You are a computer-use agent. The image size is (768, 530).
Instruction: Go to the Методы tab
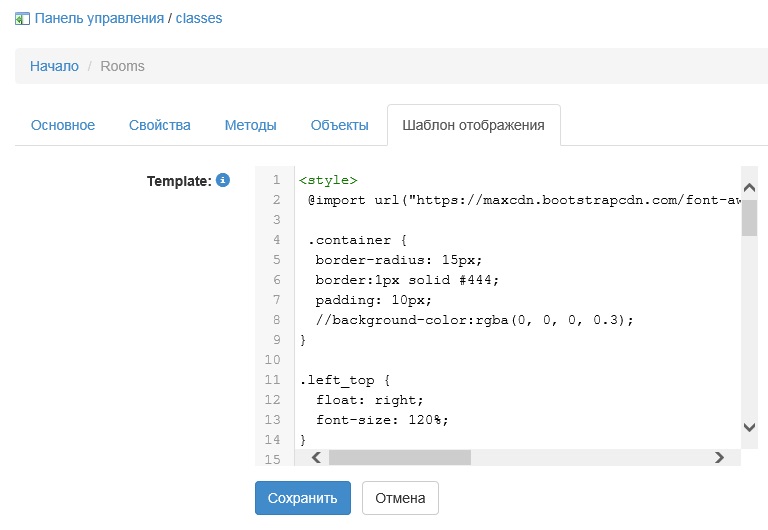tap(250, 125)
